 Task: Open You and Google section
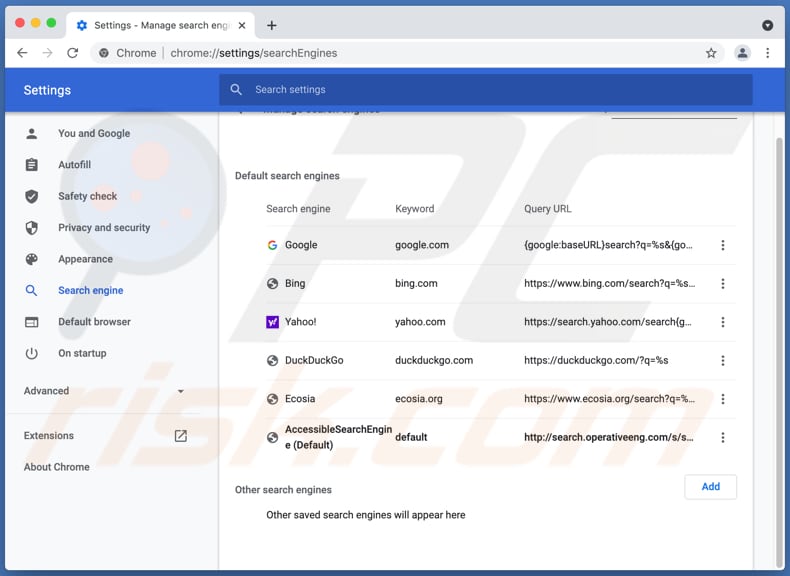tap(94, 134)
